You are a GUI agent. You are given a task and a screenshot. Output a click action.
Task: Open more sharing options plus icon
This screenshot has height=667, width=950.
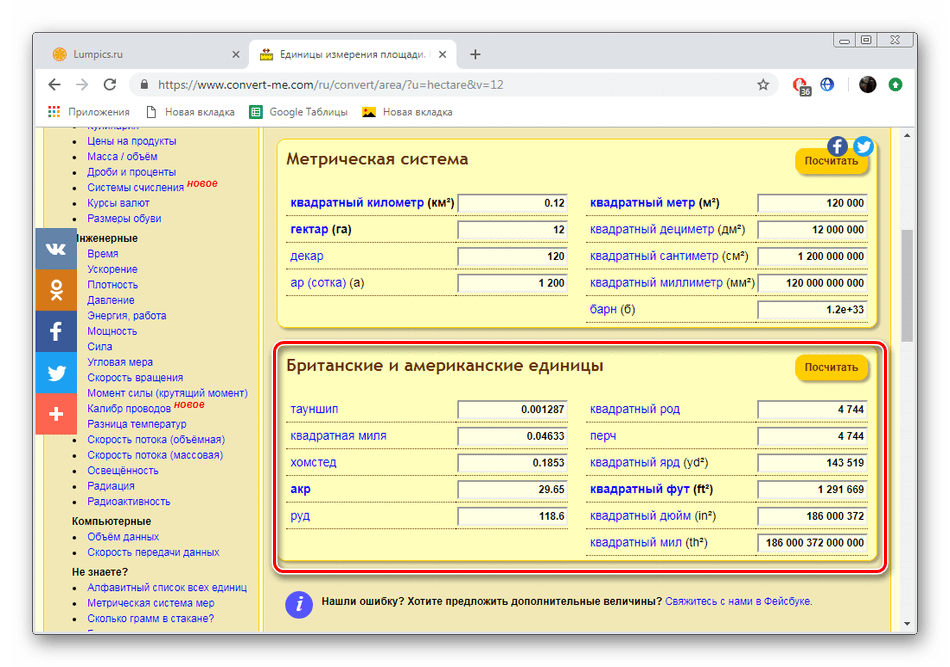click(55, 414)
